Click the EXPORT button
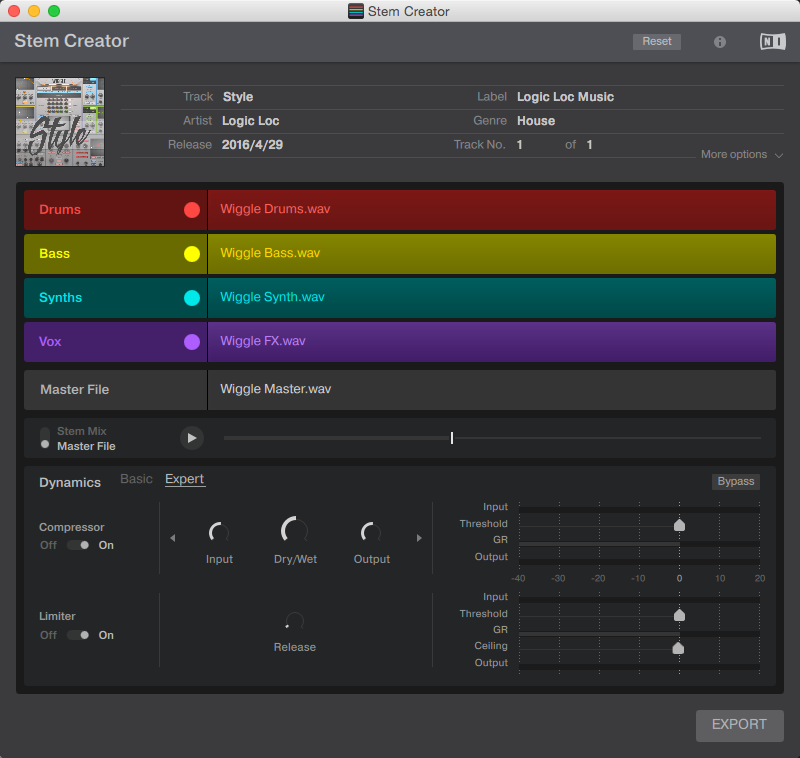The height and width of the screenshot is (758, 800). click(740, 725)
